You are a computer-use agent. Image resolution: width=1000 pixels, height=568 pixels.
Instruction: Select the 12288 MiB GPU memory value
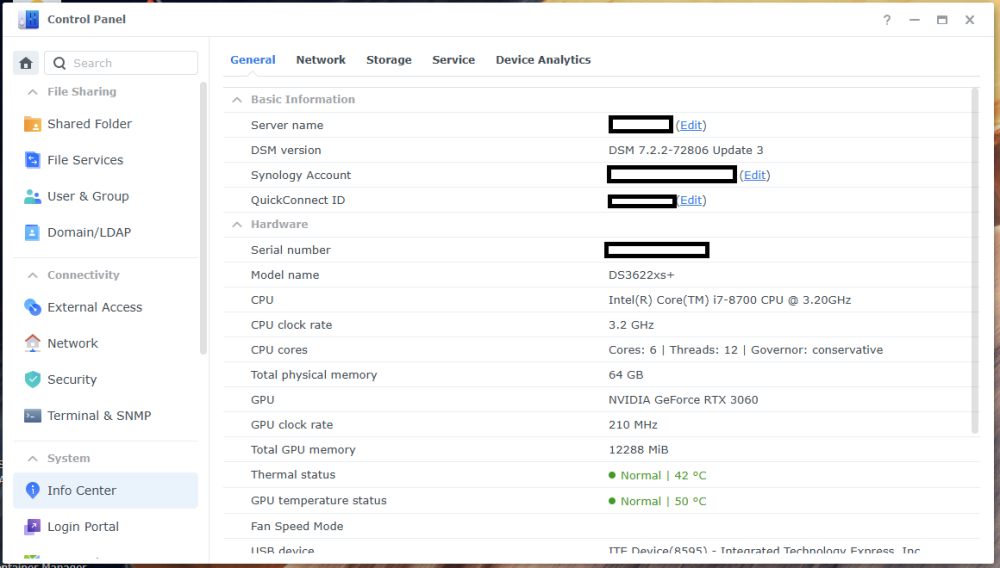click(x=638, y=449)
